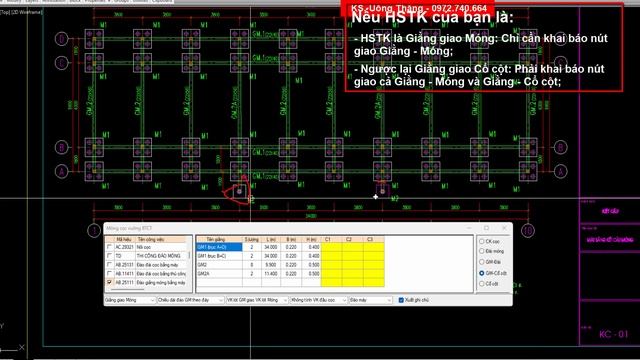Click grid axis bubble D on the left
The width and height of the screenshot is (640, 360).
point(62,39)
